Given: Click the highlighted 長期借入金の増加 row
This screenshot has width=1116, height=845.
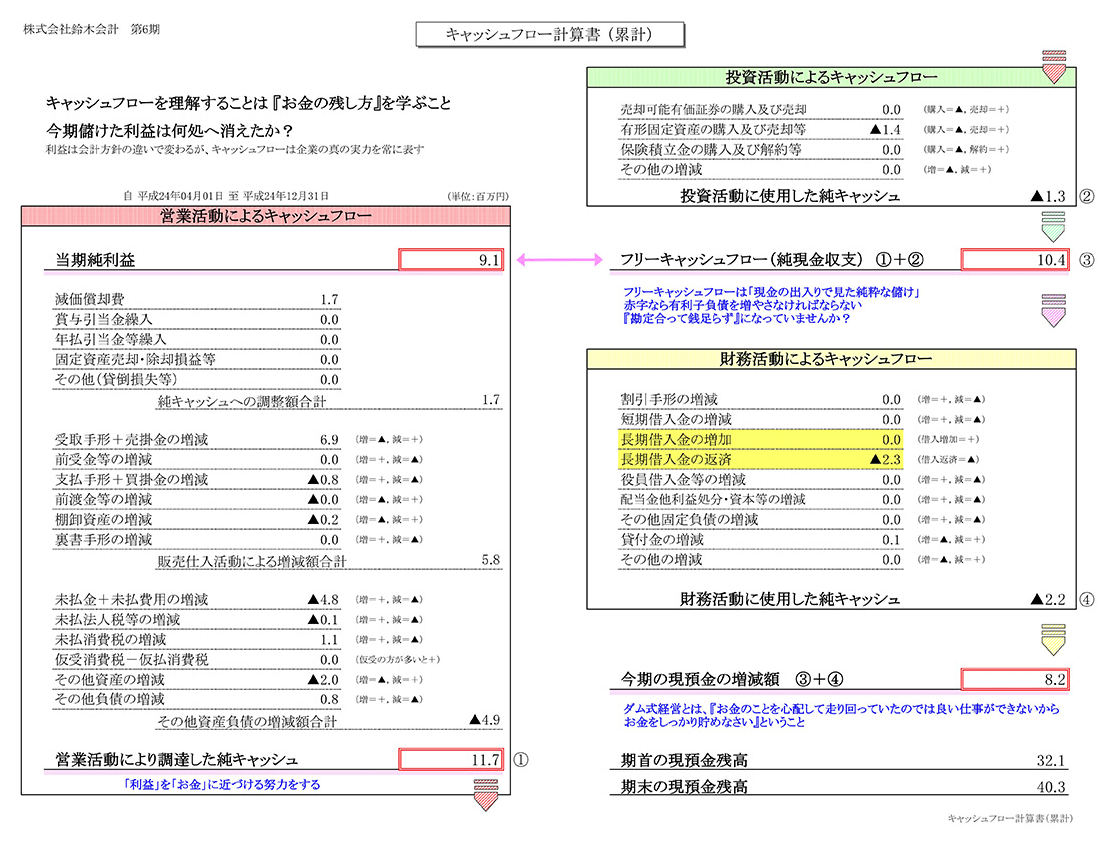Looking at the screenshot, I should (x=760, y=440).
